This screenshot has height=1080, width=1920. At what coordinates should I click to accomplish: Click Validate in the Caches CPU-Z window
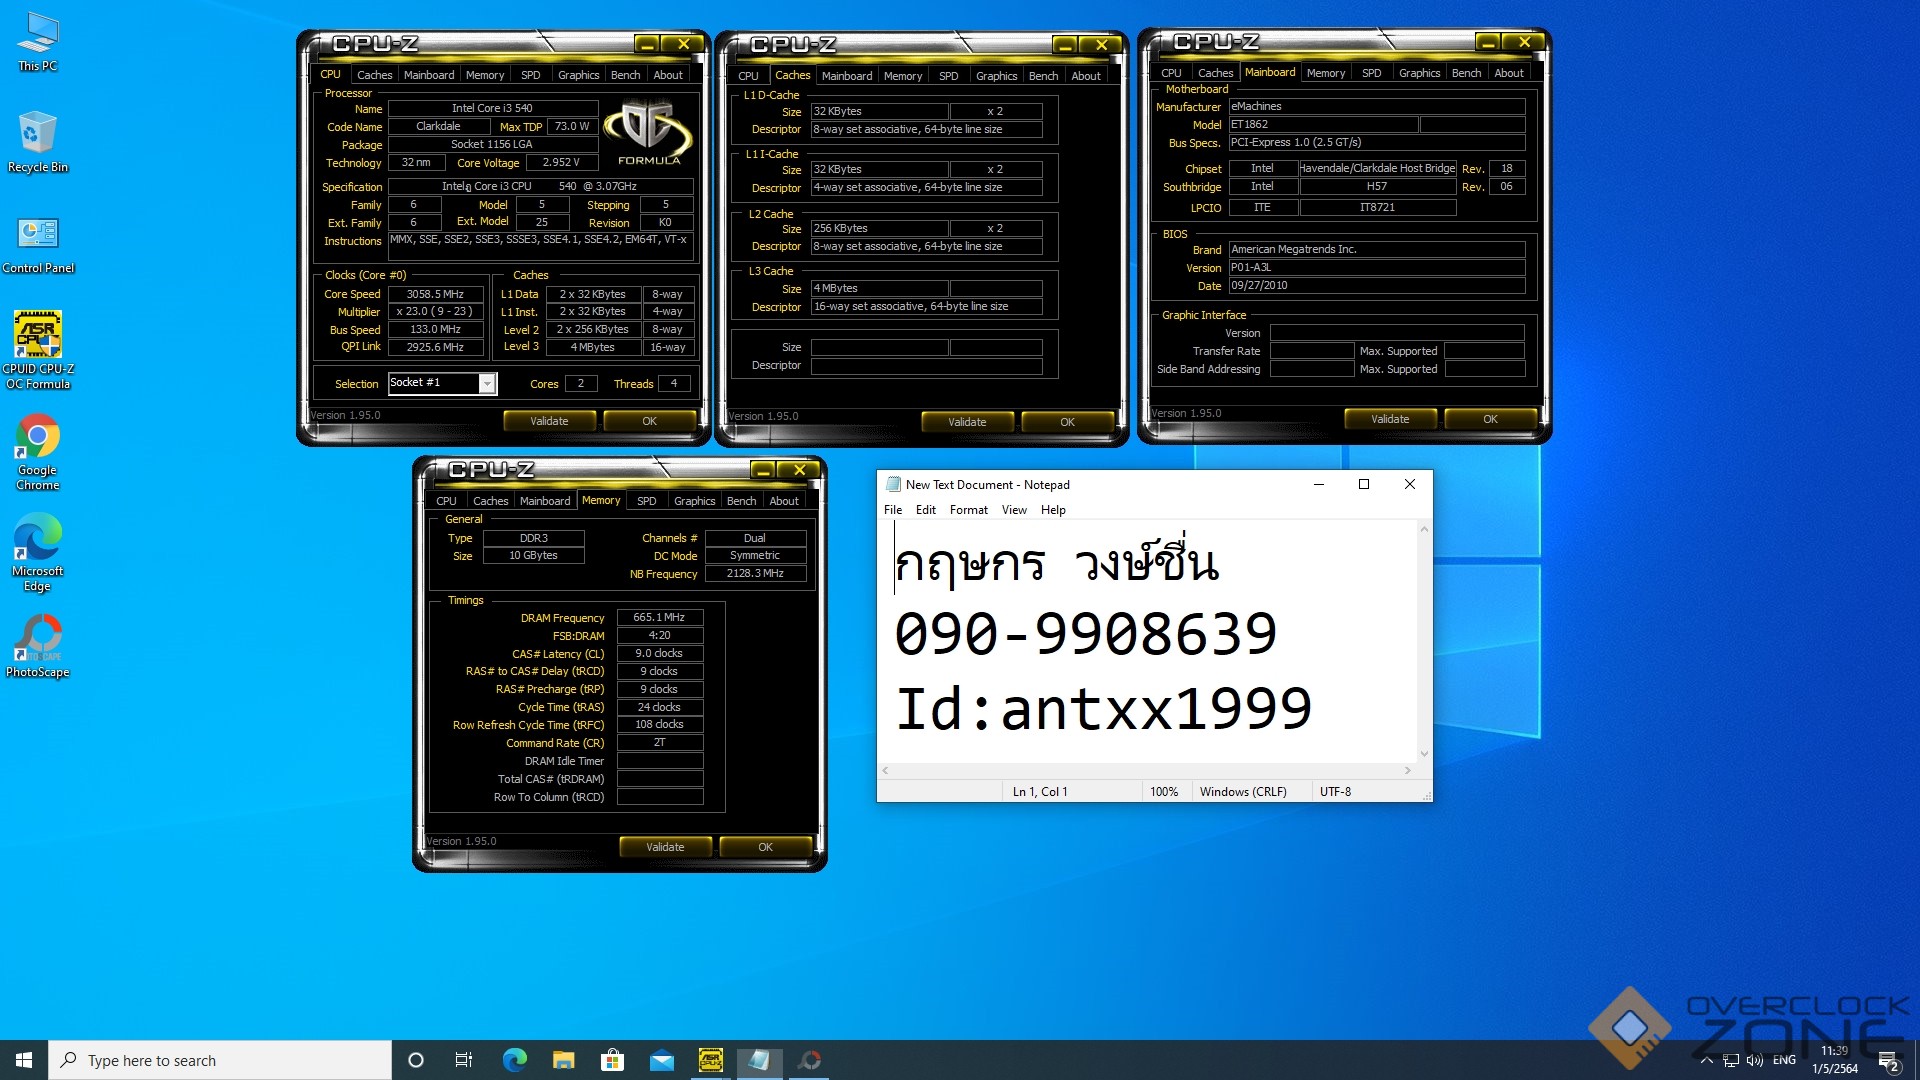click(x=966, y=422)
